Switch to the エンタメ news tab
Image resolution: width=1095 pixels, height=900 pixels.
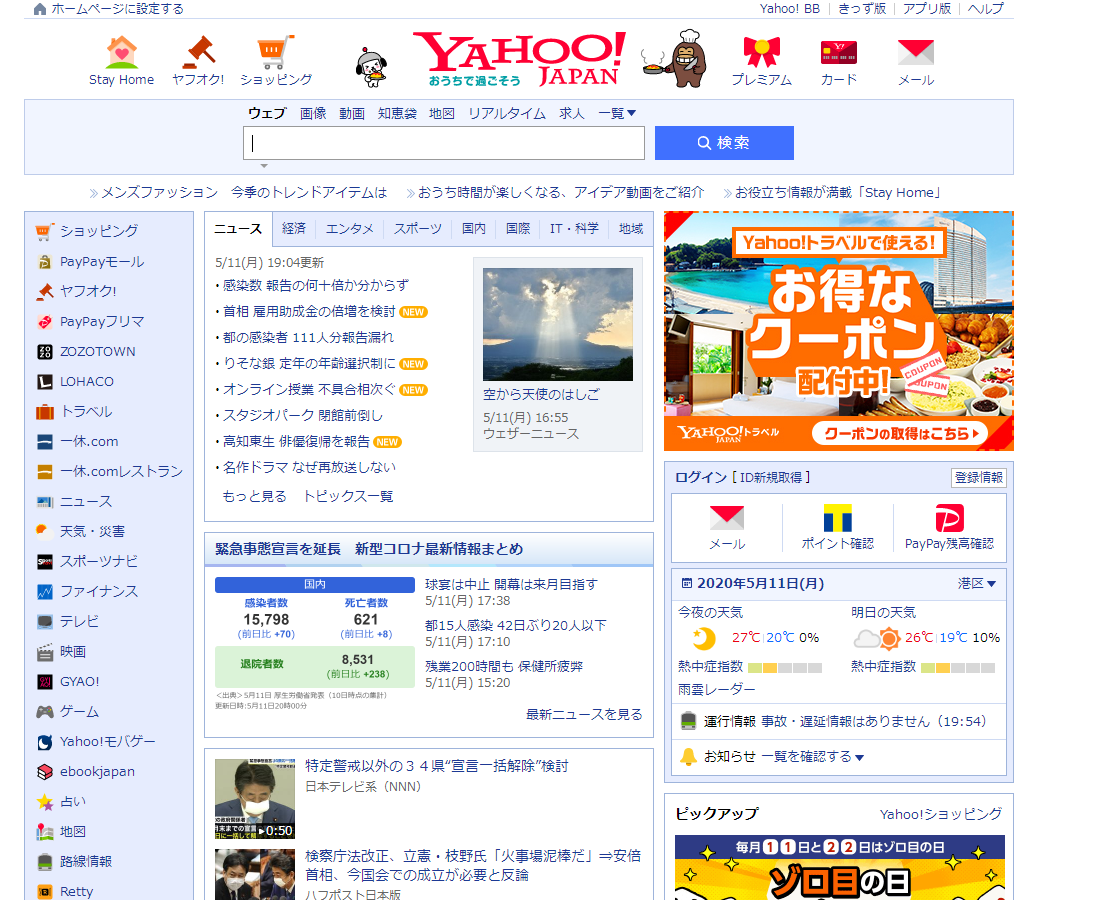(349, 228)
